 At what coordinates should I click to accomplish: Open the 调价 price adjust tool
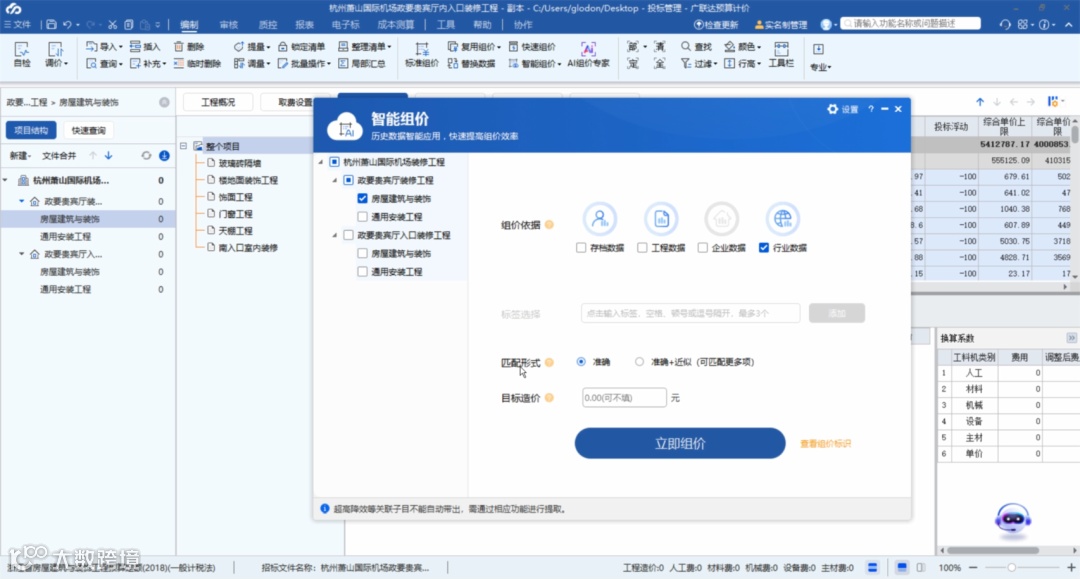[56, 54]
